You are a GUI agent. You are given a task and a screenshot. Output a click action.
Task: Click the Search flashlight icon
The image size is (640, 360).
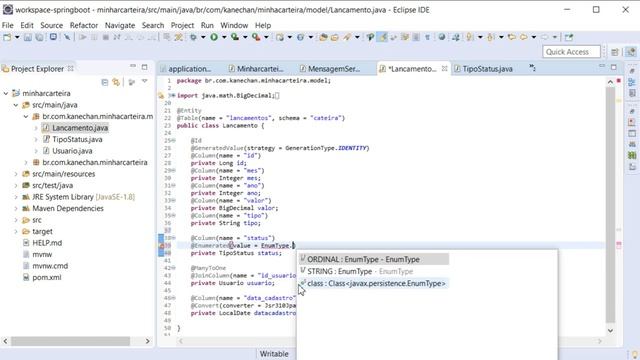point(347,37)
